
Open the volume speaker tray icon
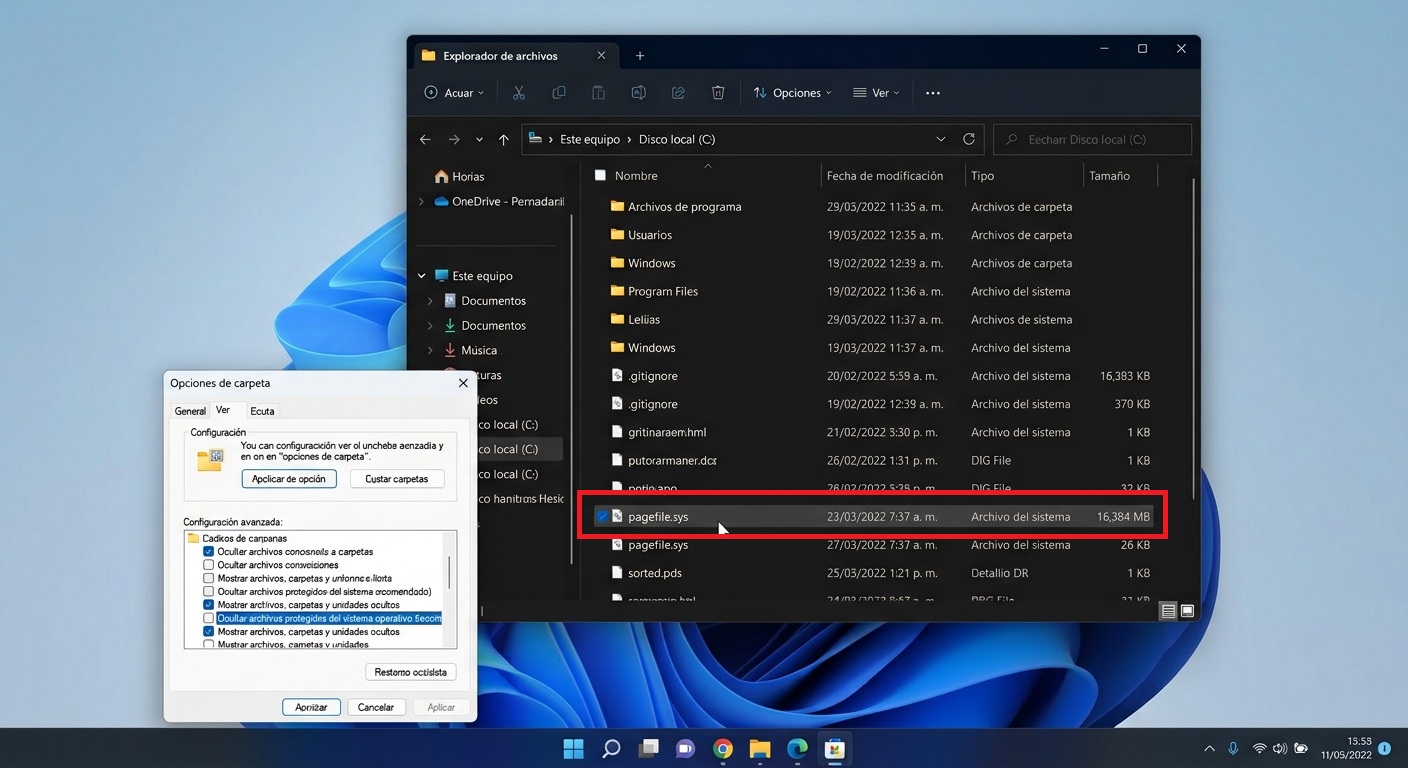click(1280, 748)
